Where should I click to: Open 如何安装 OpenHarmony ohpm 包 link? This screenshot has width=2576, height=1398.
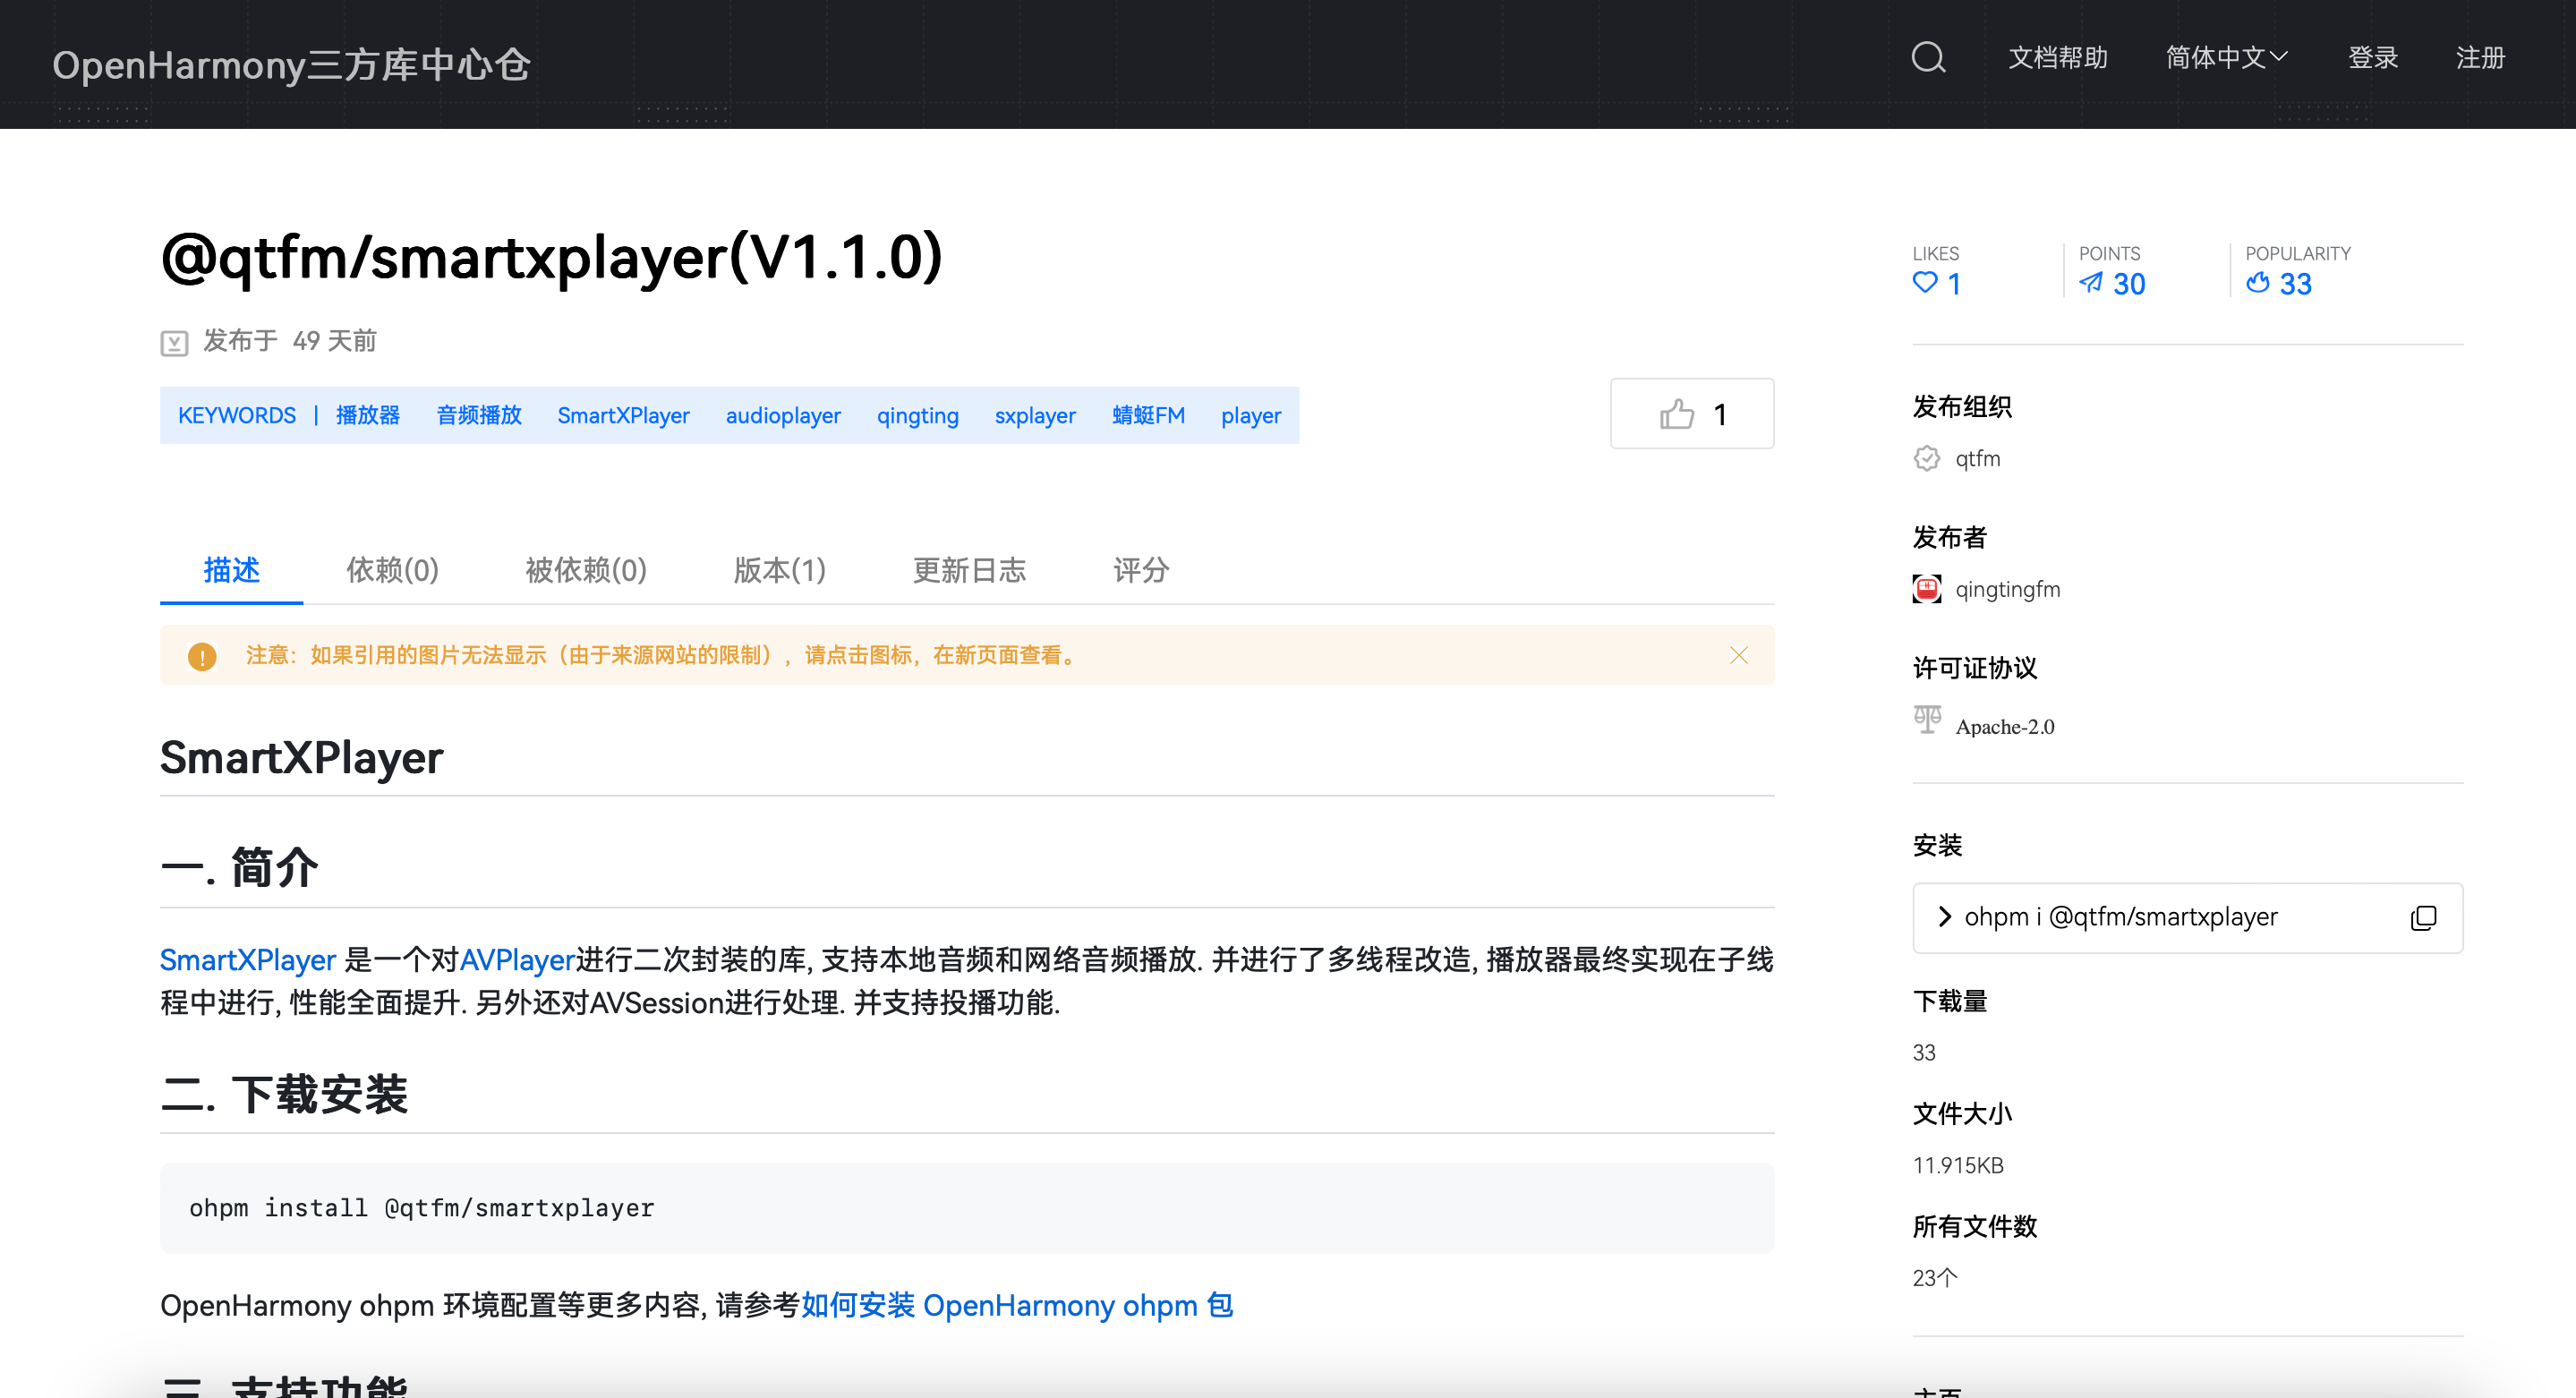pos(1016,1305)
